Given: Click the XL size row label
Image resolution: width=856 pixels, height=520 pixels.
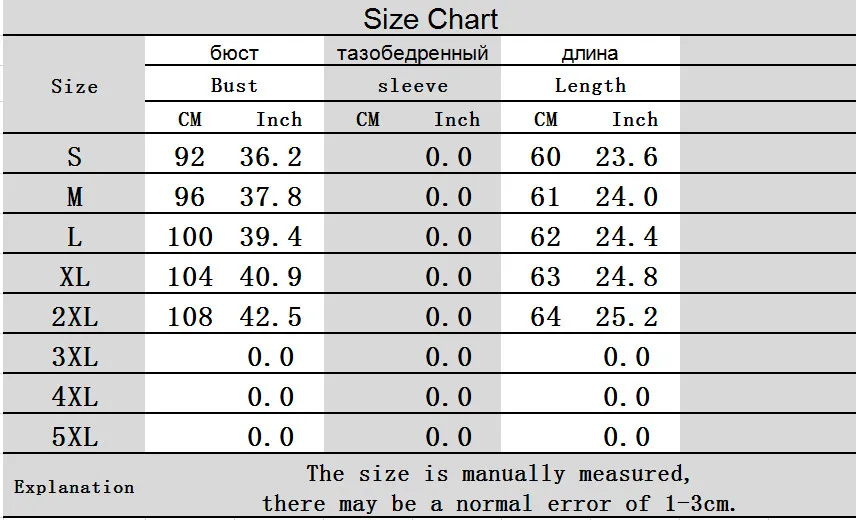Looking at the screenshot, I should pyautogui.click(x=75, y=277).
